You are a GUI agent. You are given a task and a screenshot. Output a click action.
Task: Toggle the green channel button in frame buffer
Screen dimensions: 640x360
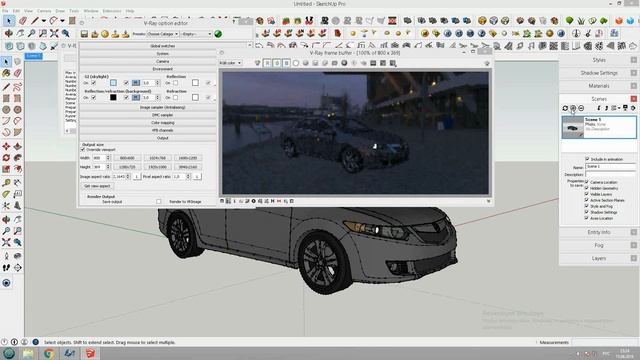[x=277, y=63]
